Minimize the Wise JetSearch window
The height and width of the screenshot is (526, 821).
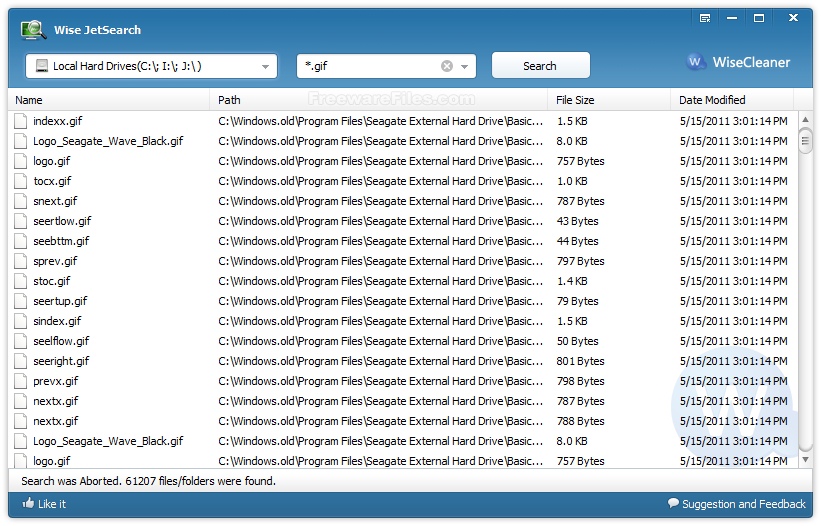click(x=732, y=18)
